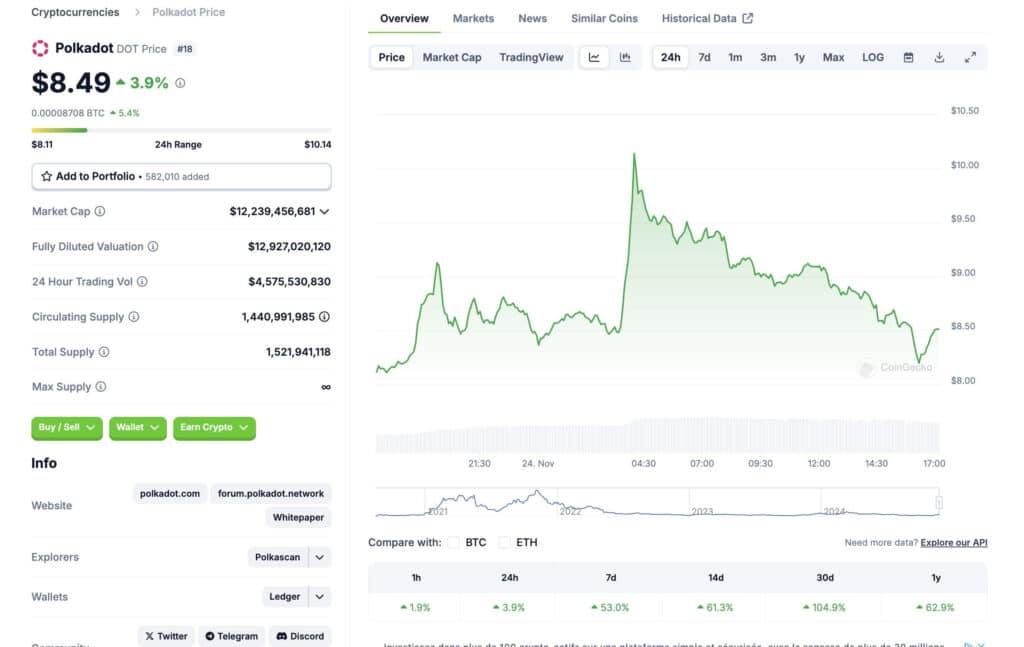Show the TradingView chart tab

532,57
